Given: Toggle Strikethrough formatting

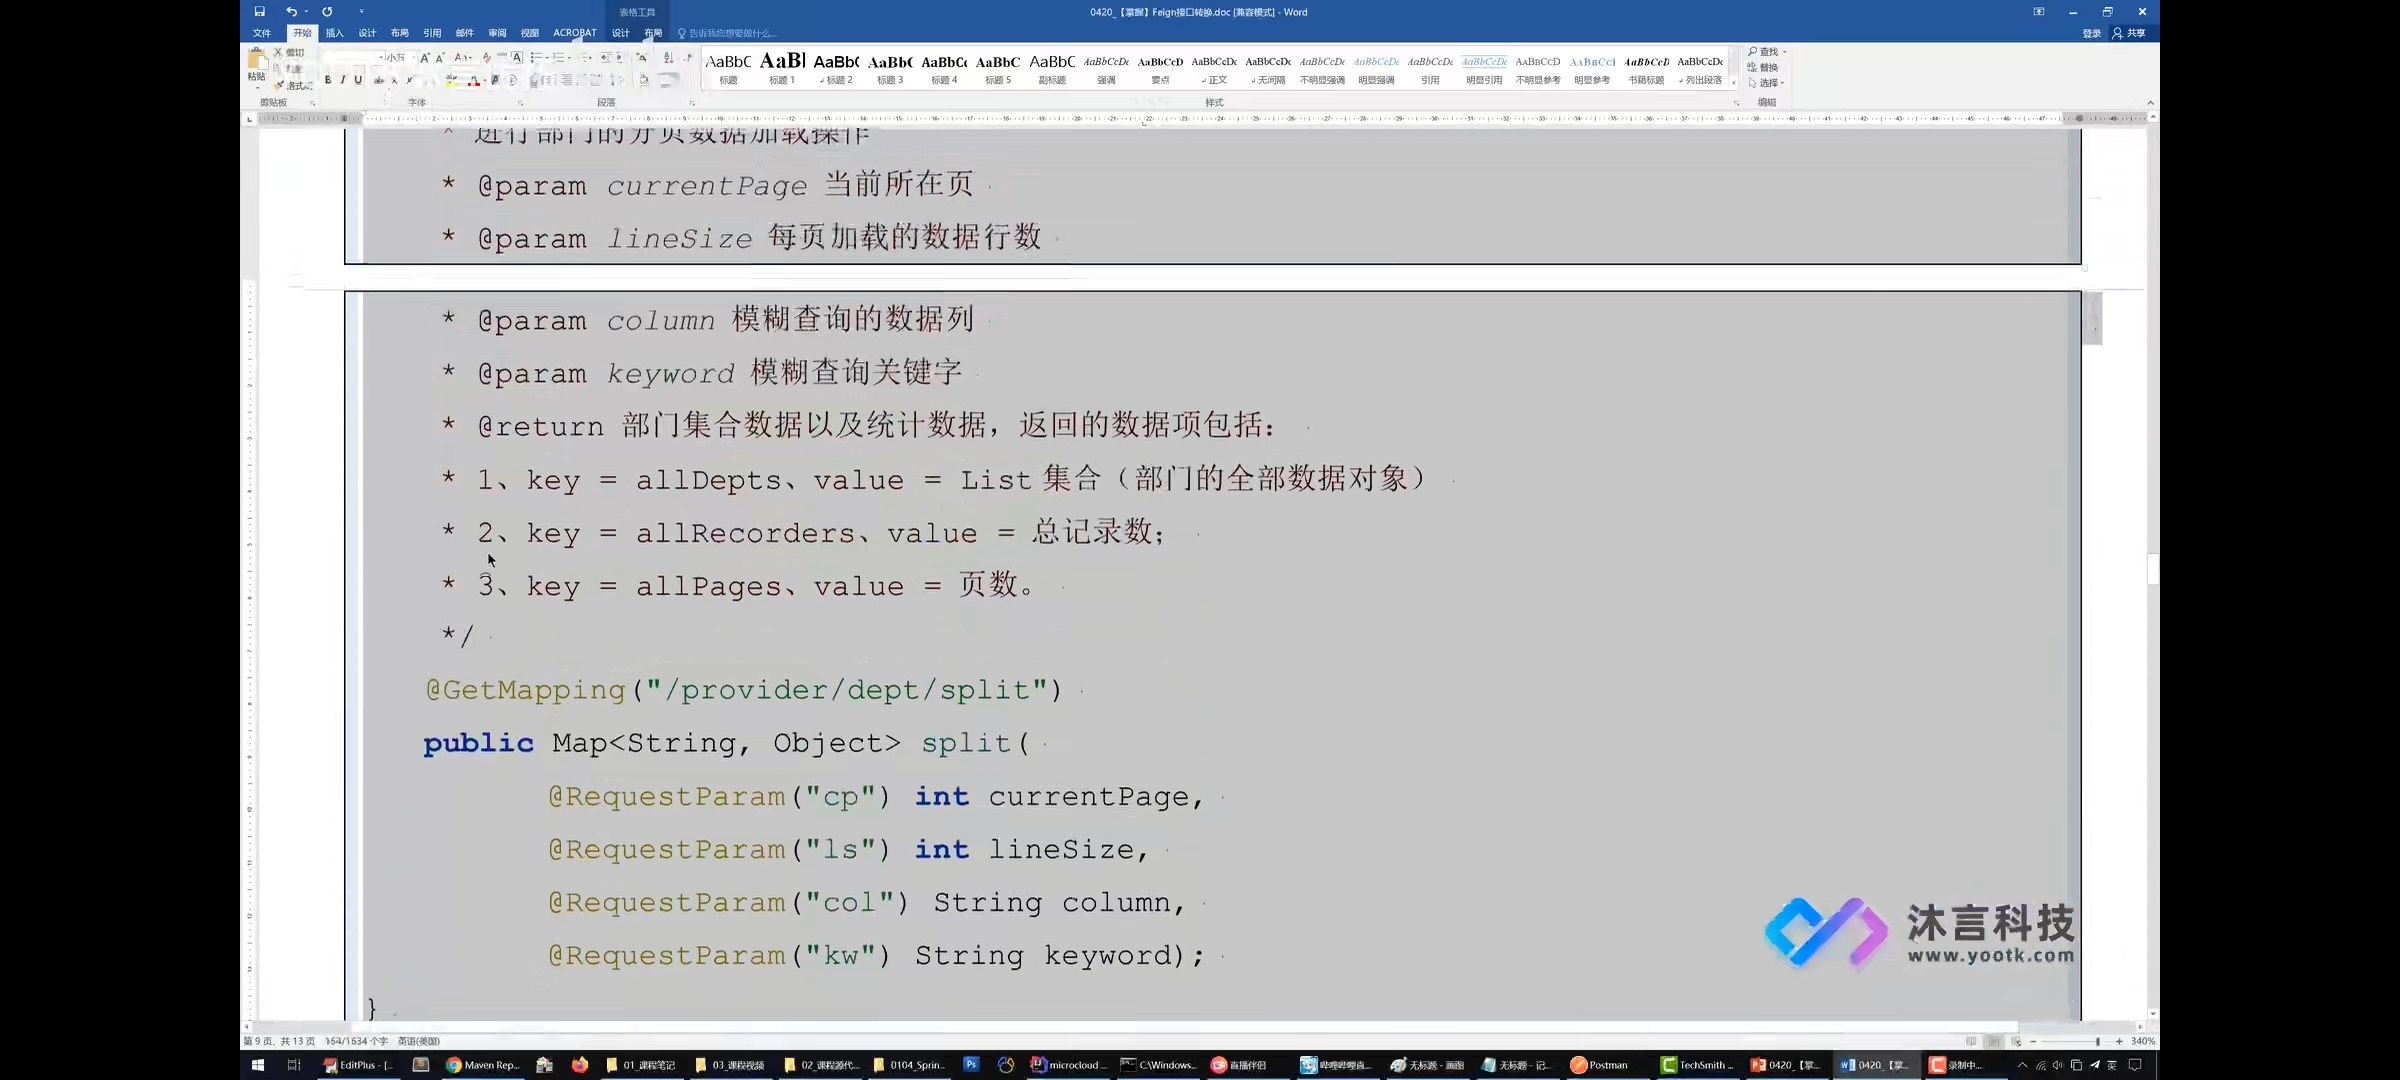Looking at the screenshot, I should pos(379,81).
